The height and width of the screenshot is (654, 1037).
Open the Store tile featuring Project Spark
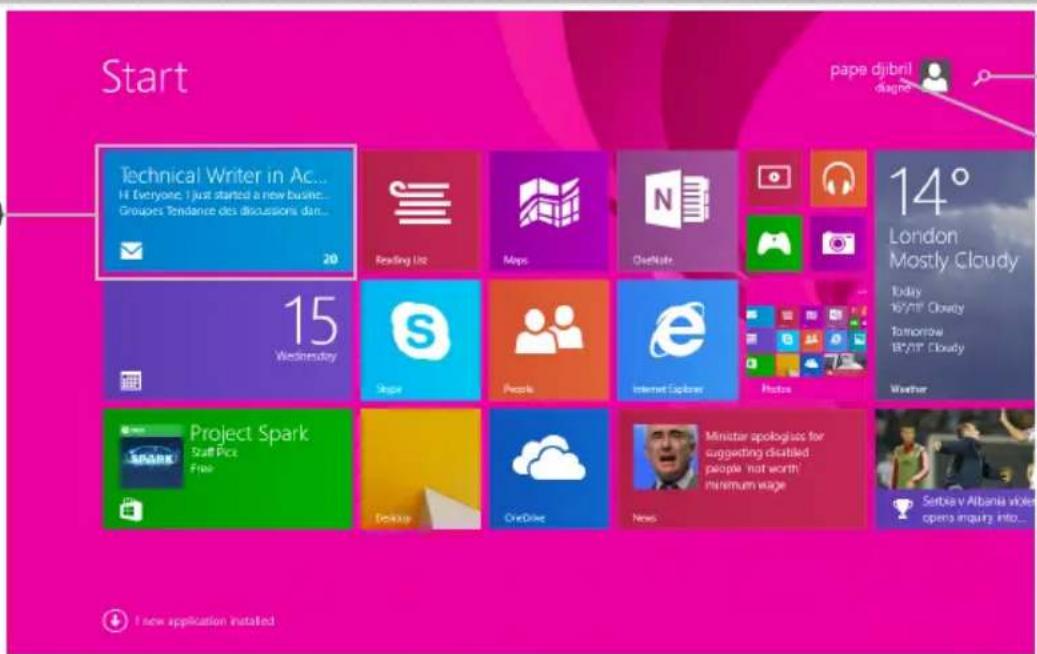(x=227, y=469)
